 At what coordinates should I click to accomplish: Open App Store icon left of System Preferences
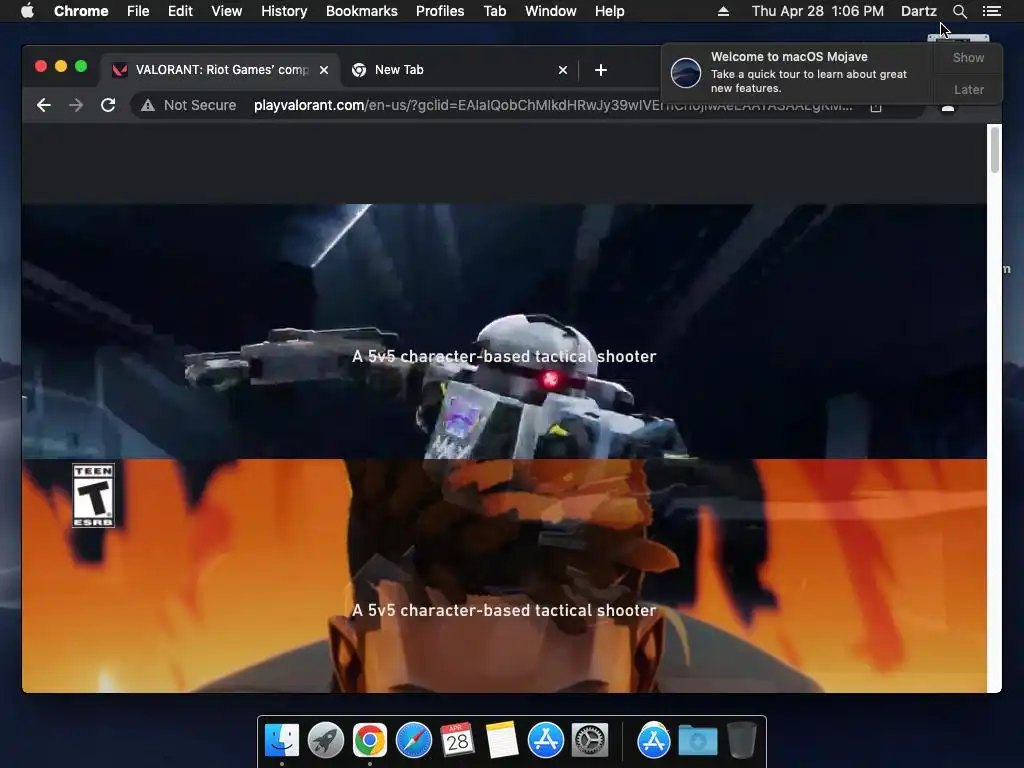point(545,740)
